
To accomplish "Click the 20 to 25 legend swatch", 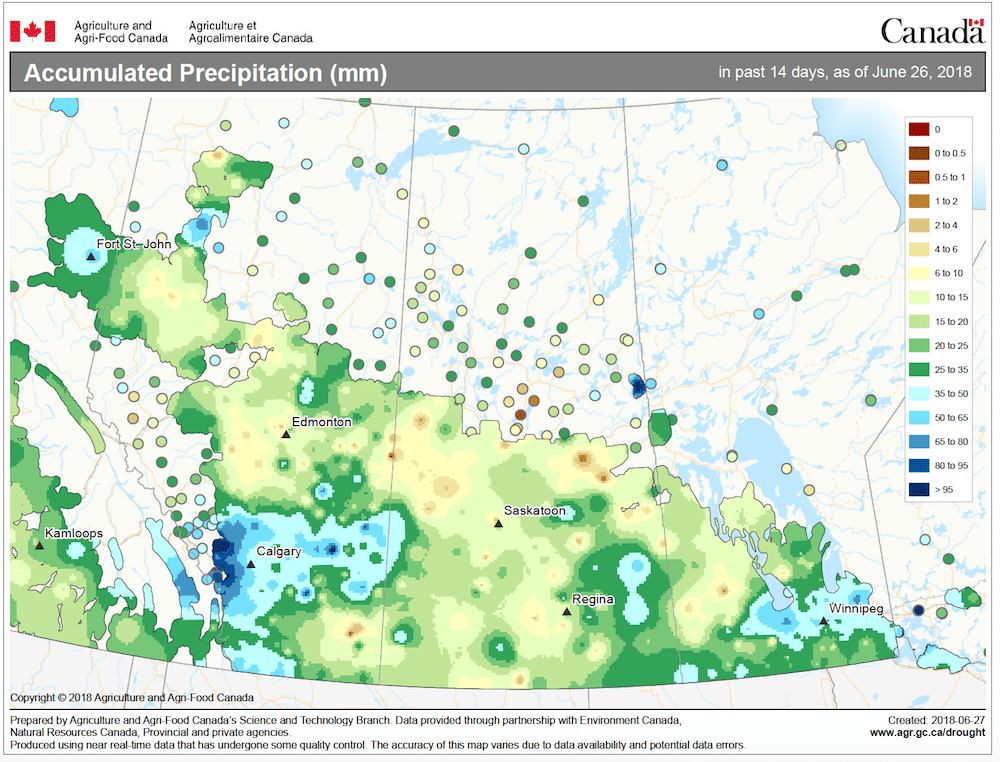I will click(x=919, y=346).
